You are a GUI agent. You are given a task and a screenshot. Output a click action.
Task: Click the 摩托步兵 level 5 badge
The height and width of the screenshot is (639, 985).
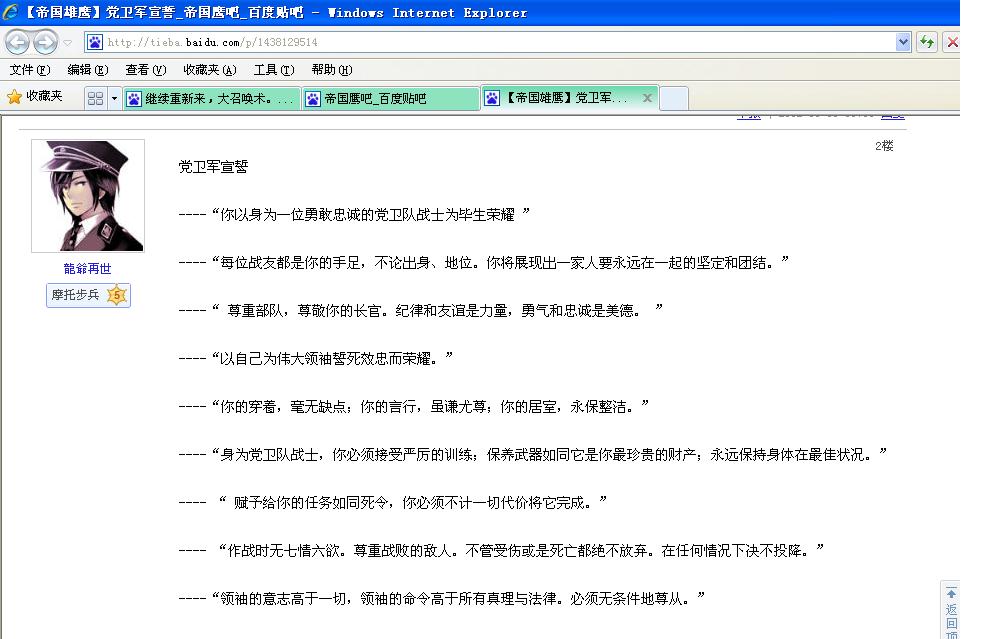click(x=88, y=295)
